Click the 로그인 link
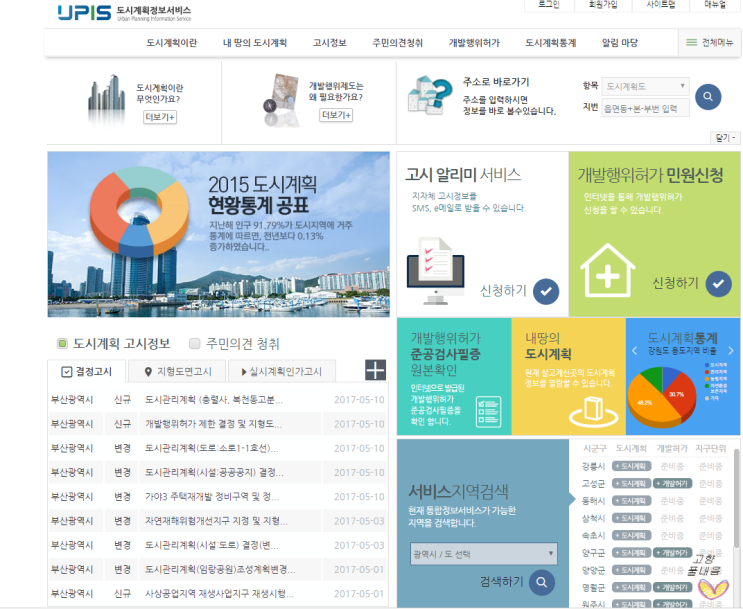This screenshot has height=609, width=743. pos(549,5)
